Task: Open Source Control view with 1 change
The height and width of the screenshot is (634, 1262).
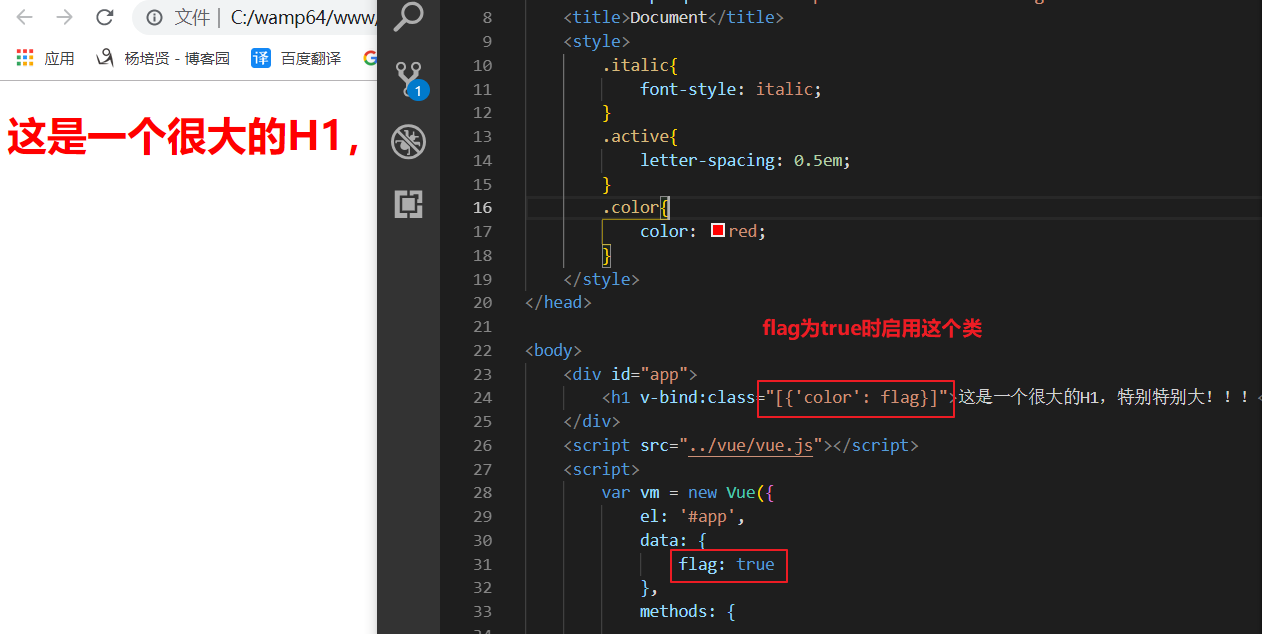Action: tap(409, 78)
